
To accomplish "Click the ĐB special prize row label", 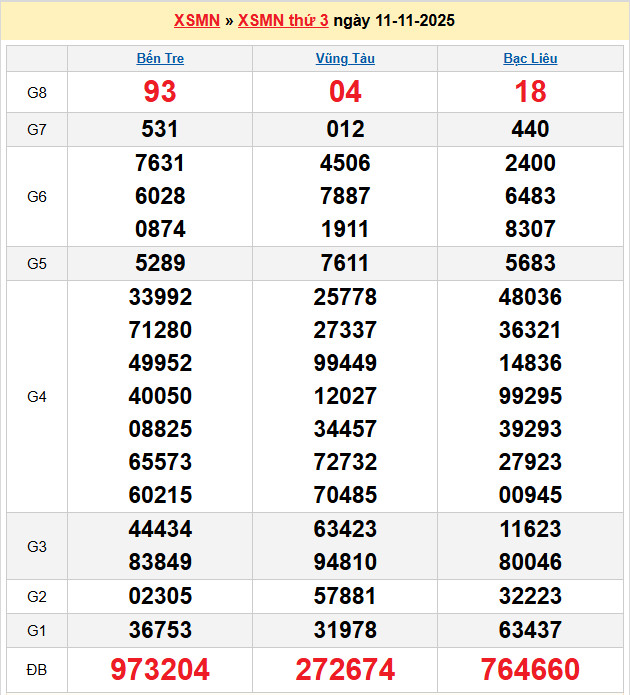I will click(x=37, y=669).
